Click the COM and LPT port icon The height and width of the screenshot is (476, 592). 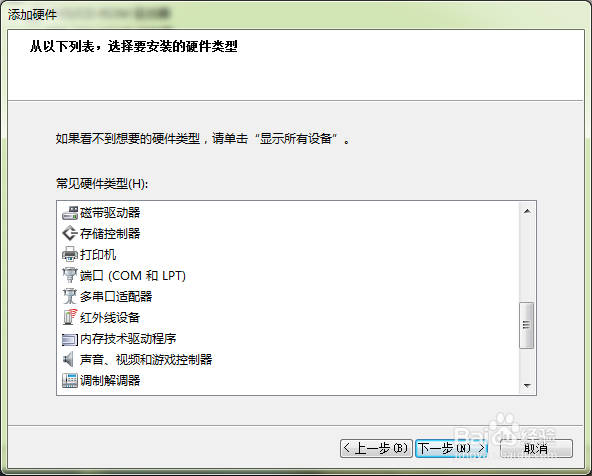[70, 276]
